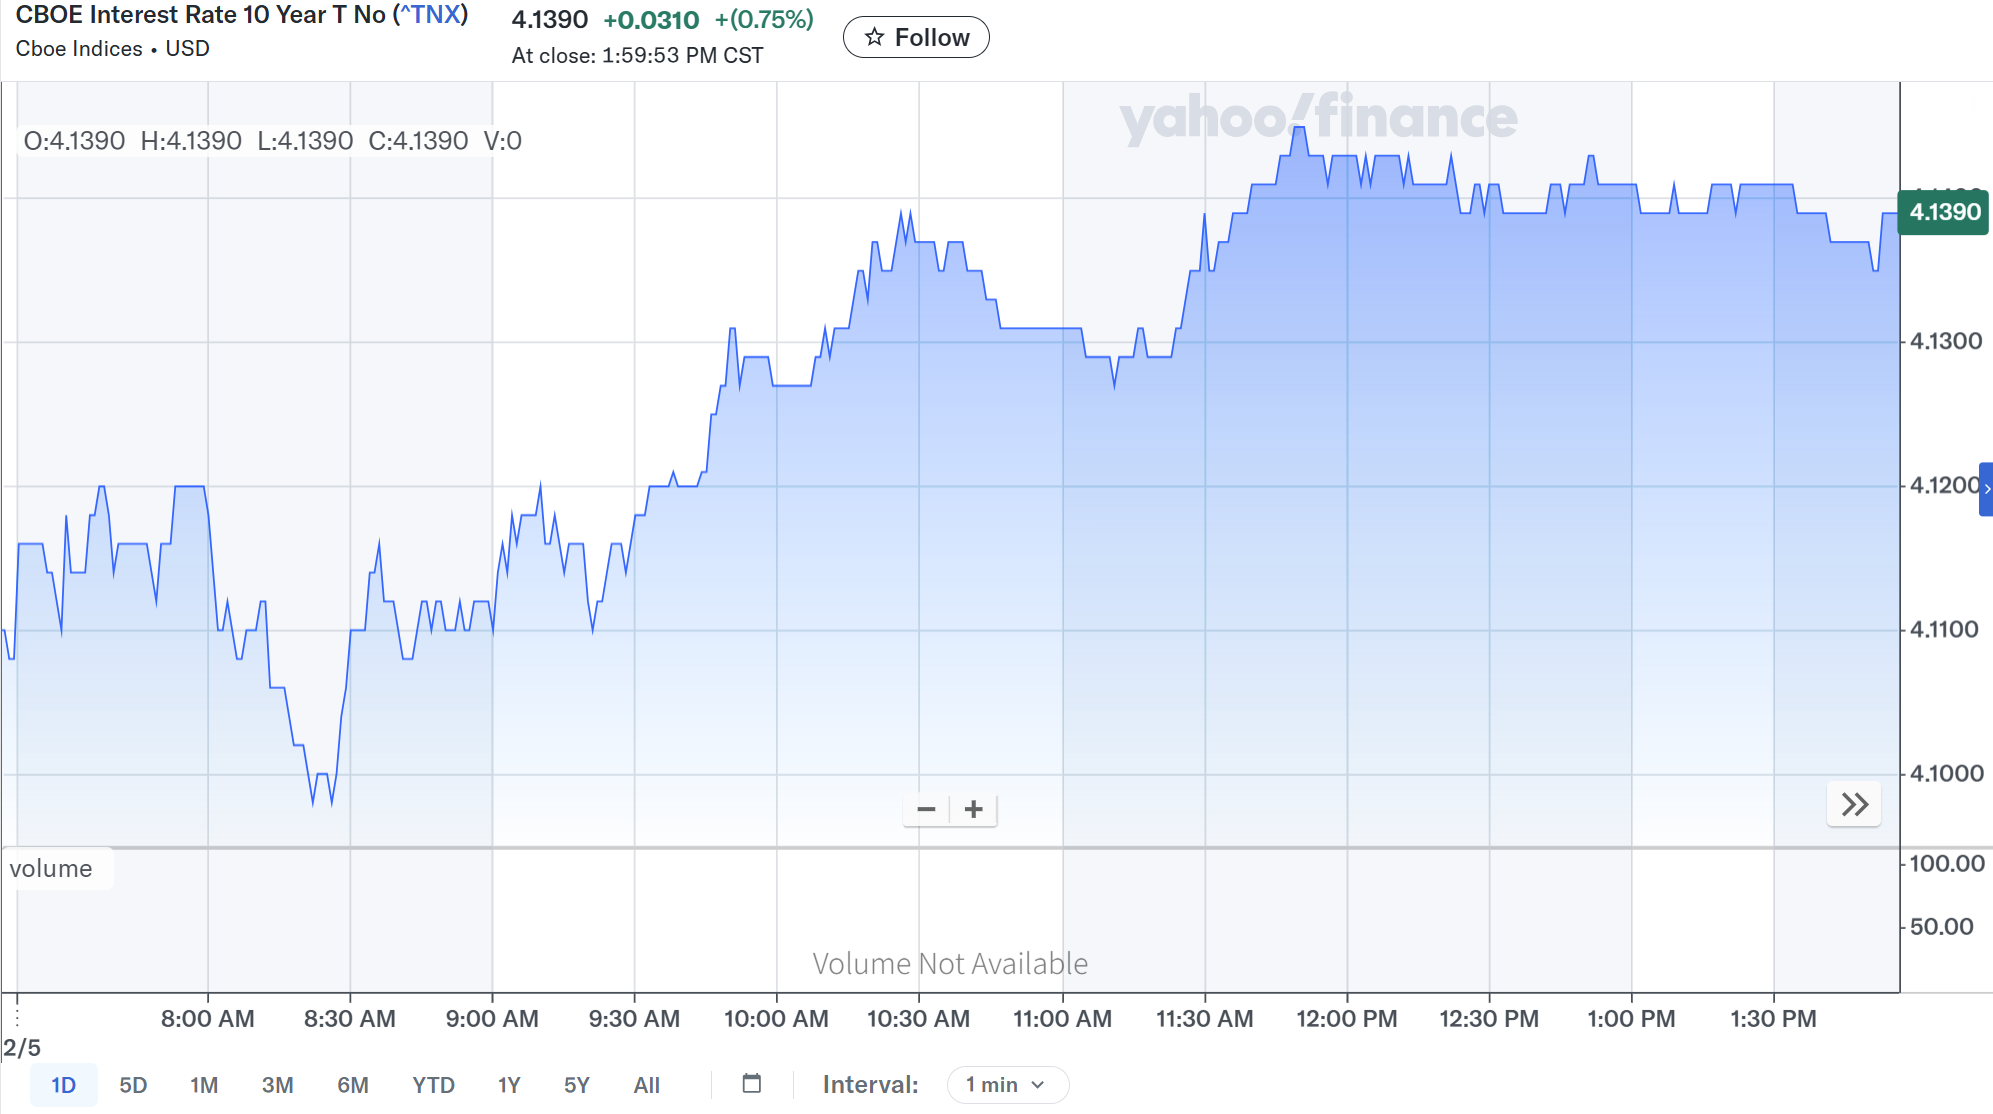Image resolution: width=1993 pixels, height=1114 pixels.
Task: Open the calendar date range picker
Action: pos(752,1084)
